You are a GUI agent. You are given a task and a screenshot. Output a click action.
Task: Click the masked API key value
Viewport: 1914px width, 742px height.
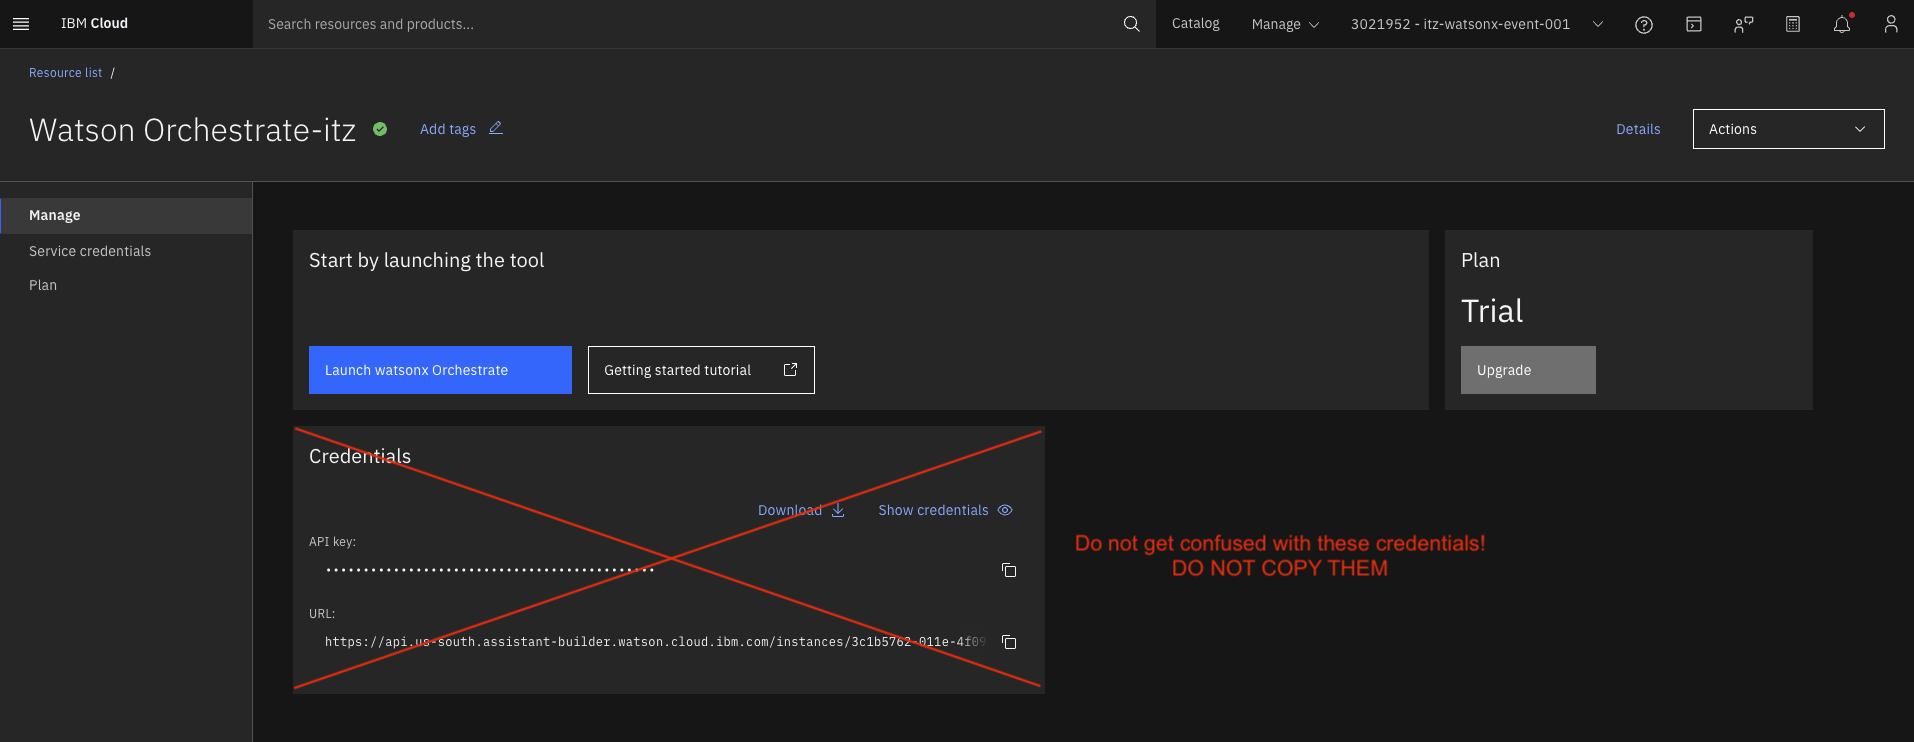(x=490, y=570)
